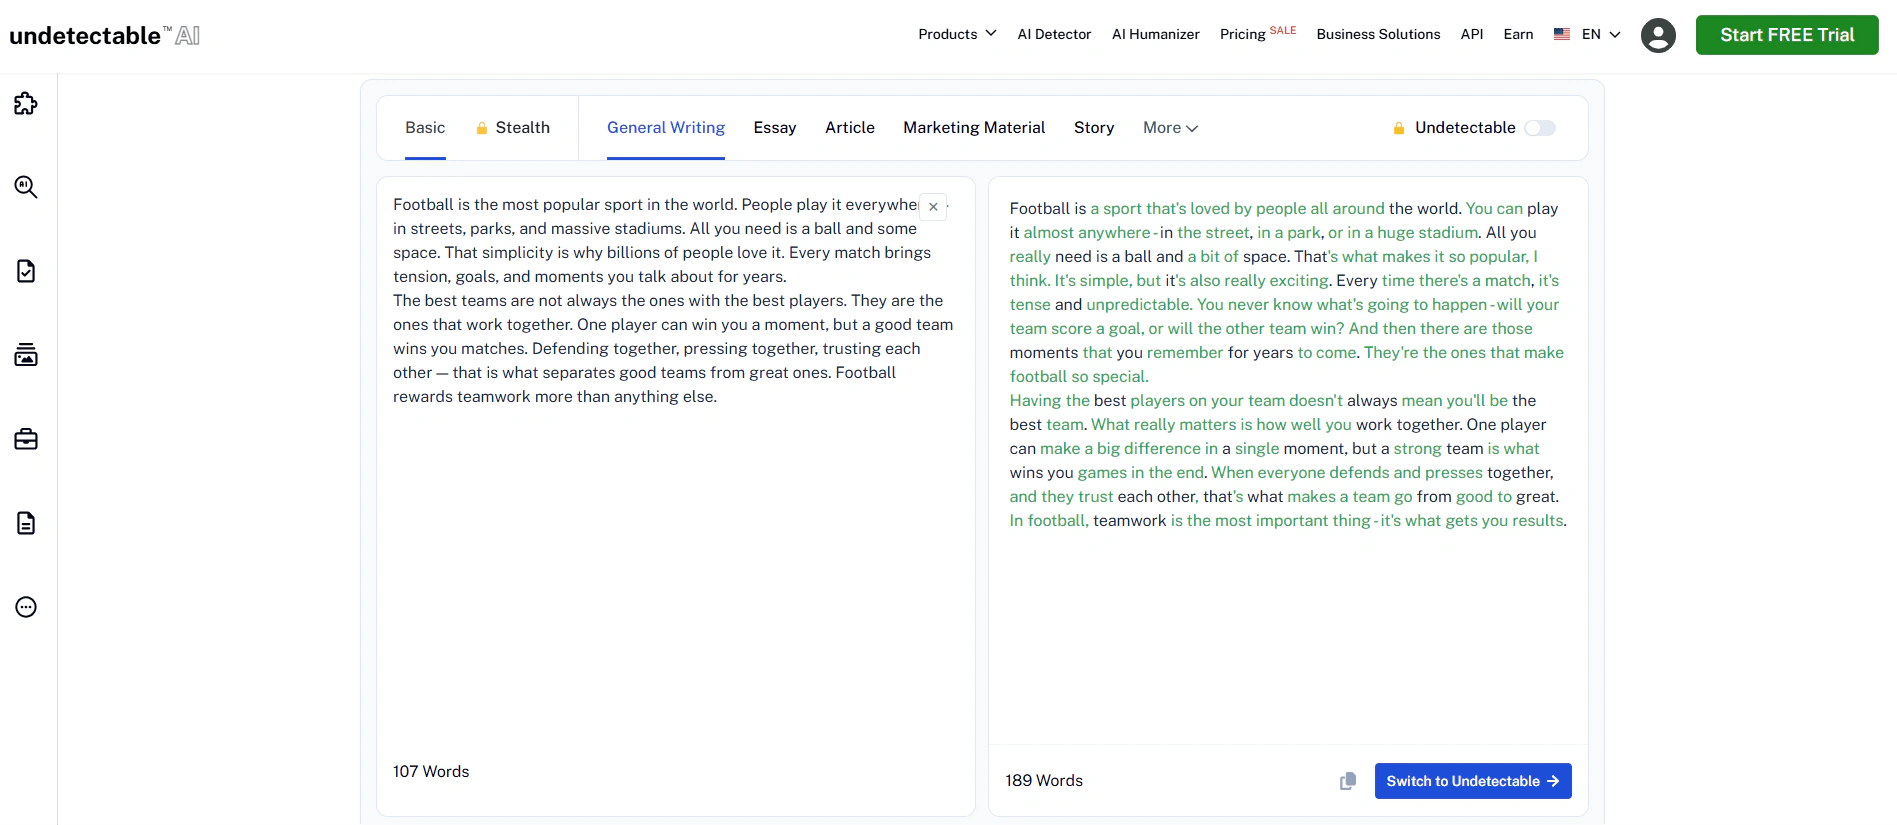The height and width of the screenshot is (825, 1897).
Task: Copy the humanized output text
Action: coord(1348,781)
